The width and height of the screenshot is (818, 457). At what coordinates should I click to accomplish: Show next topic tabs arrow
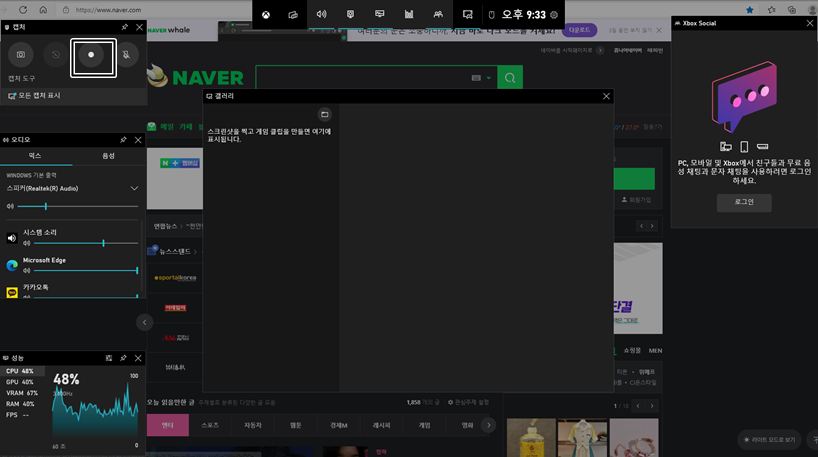(x=488, y=425)
